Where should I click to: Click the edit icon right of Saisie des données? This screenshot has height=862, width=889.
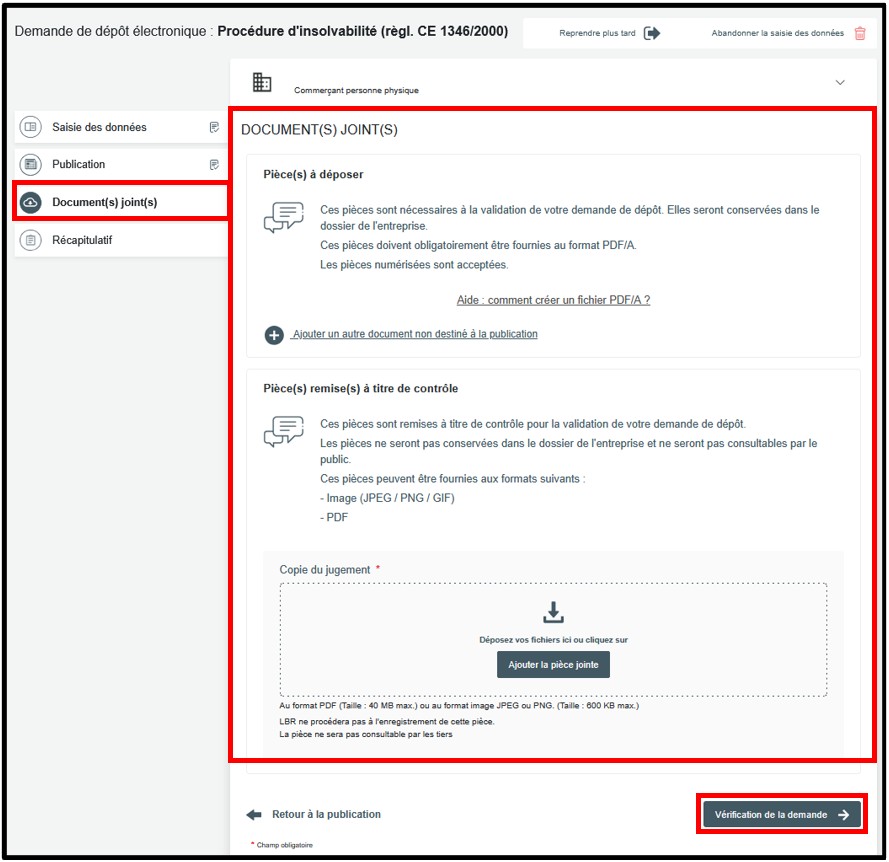coord(214,127)
